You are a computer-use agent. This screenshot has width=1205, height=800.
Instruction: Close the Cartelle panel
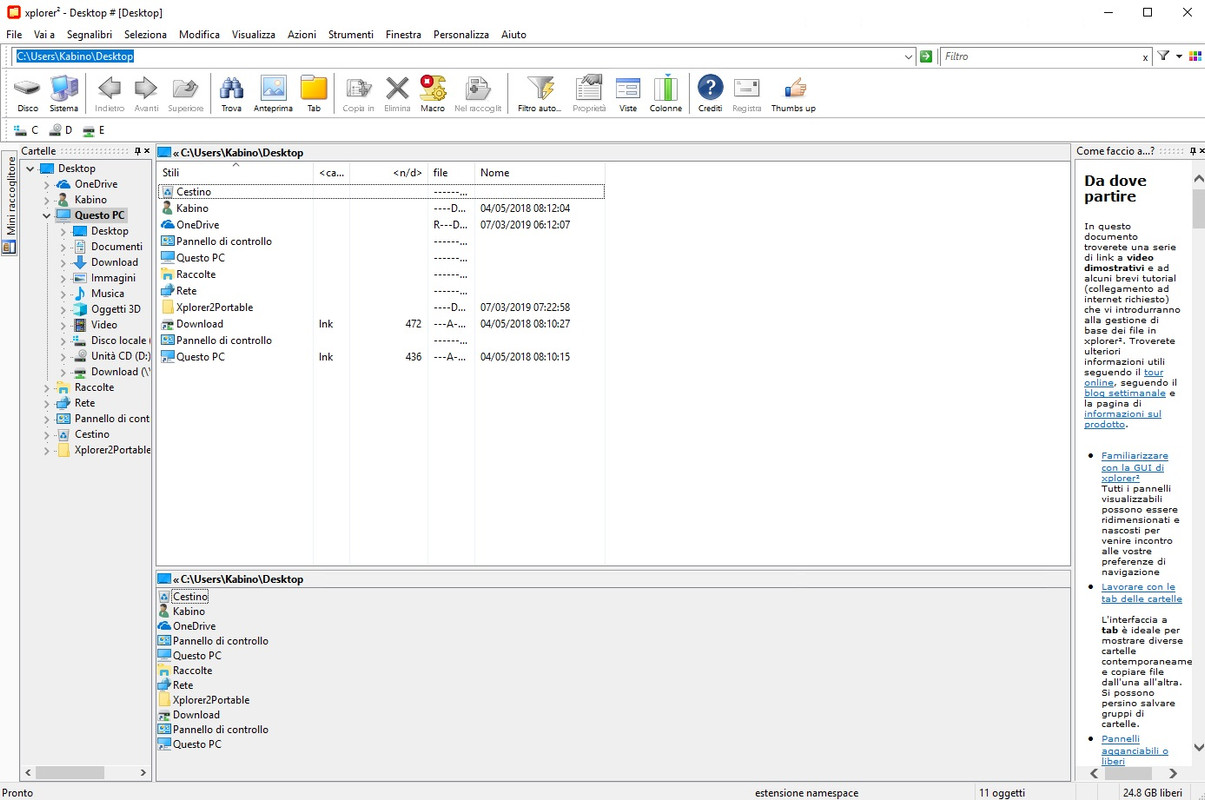(148, 151)
